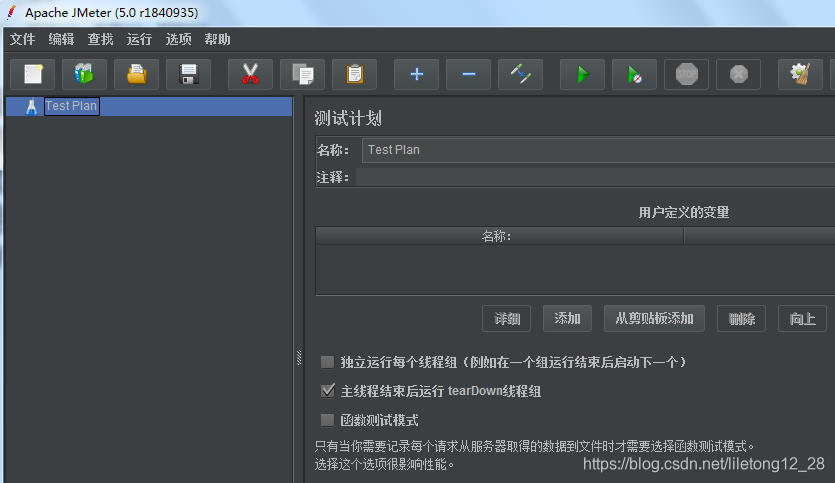The height and width of the screenshot is (483, 835).
Task: Save the test plan with floppy icon
Action: coord(189,74)
